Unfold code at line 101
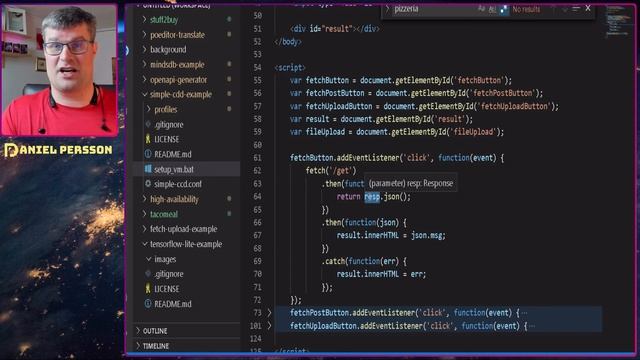This screenshot has height=360, width=640. (269, 326)
